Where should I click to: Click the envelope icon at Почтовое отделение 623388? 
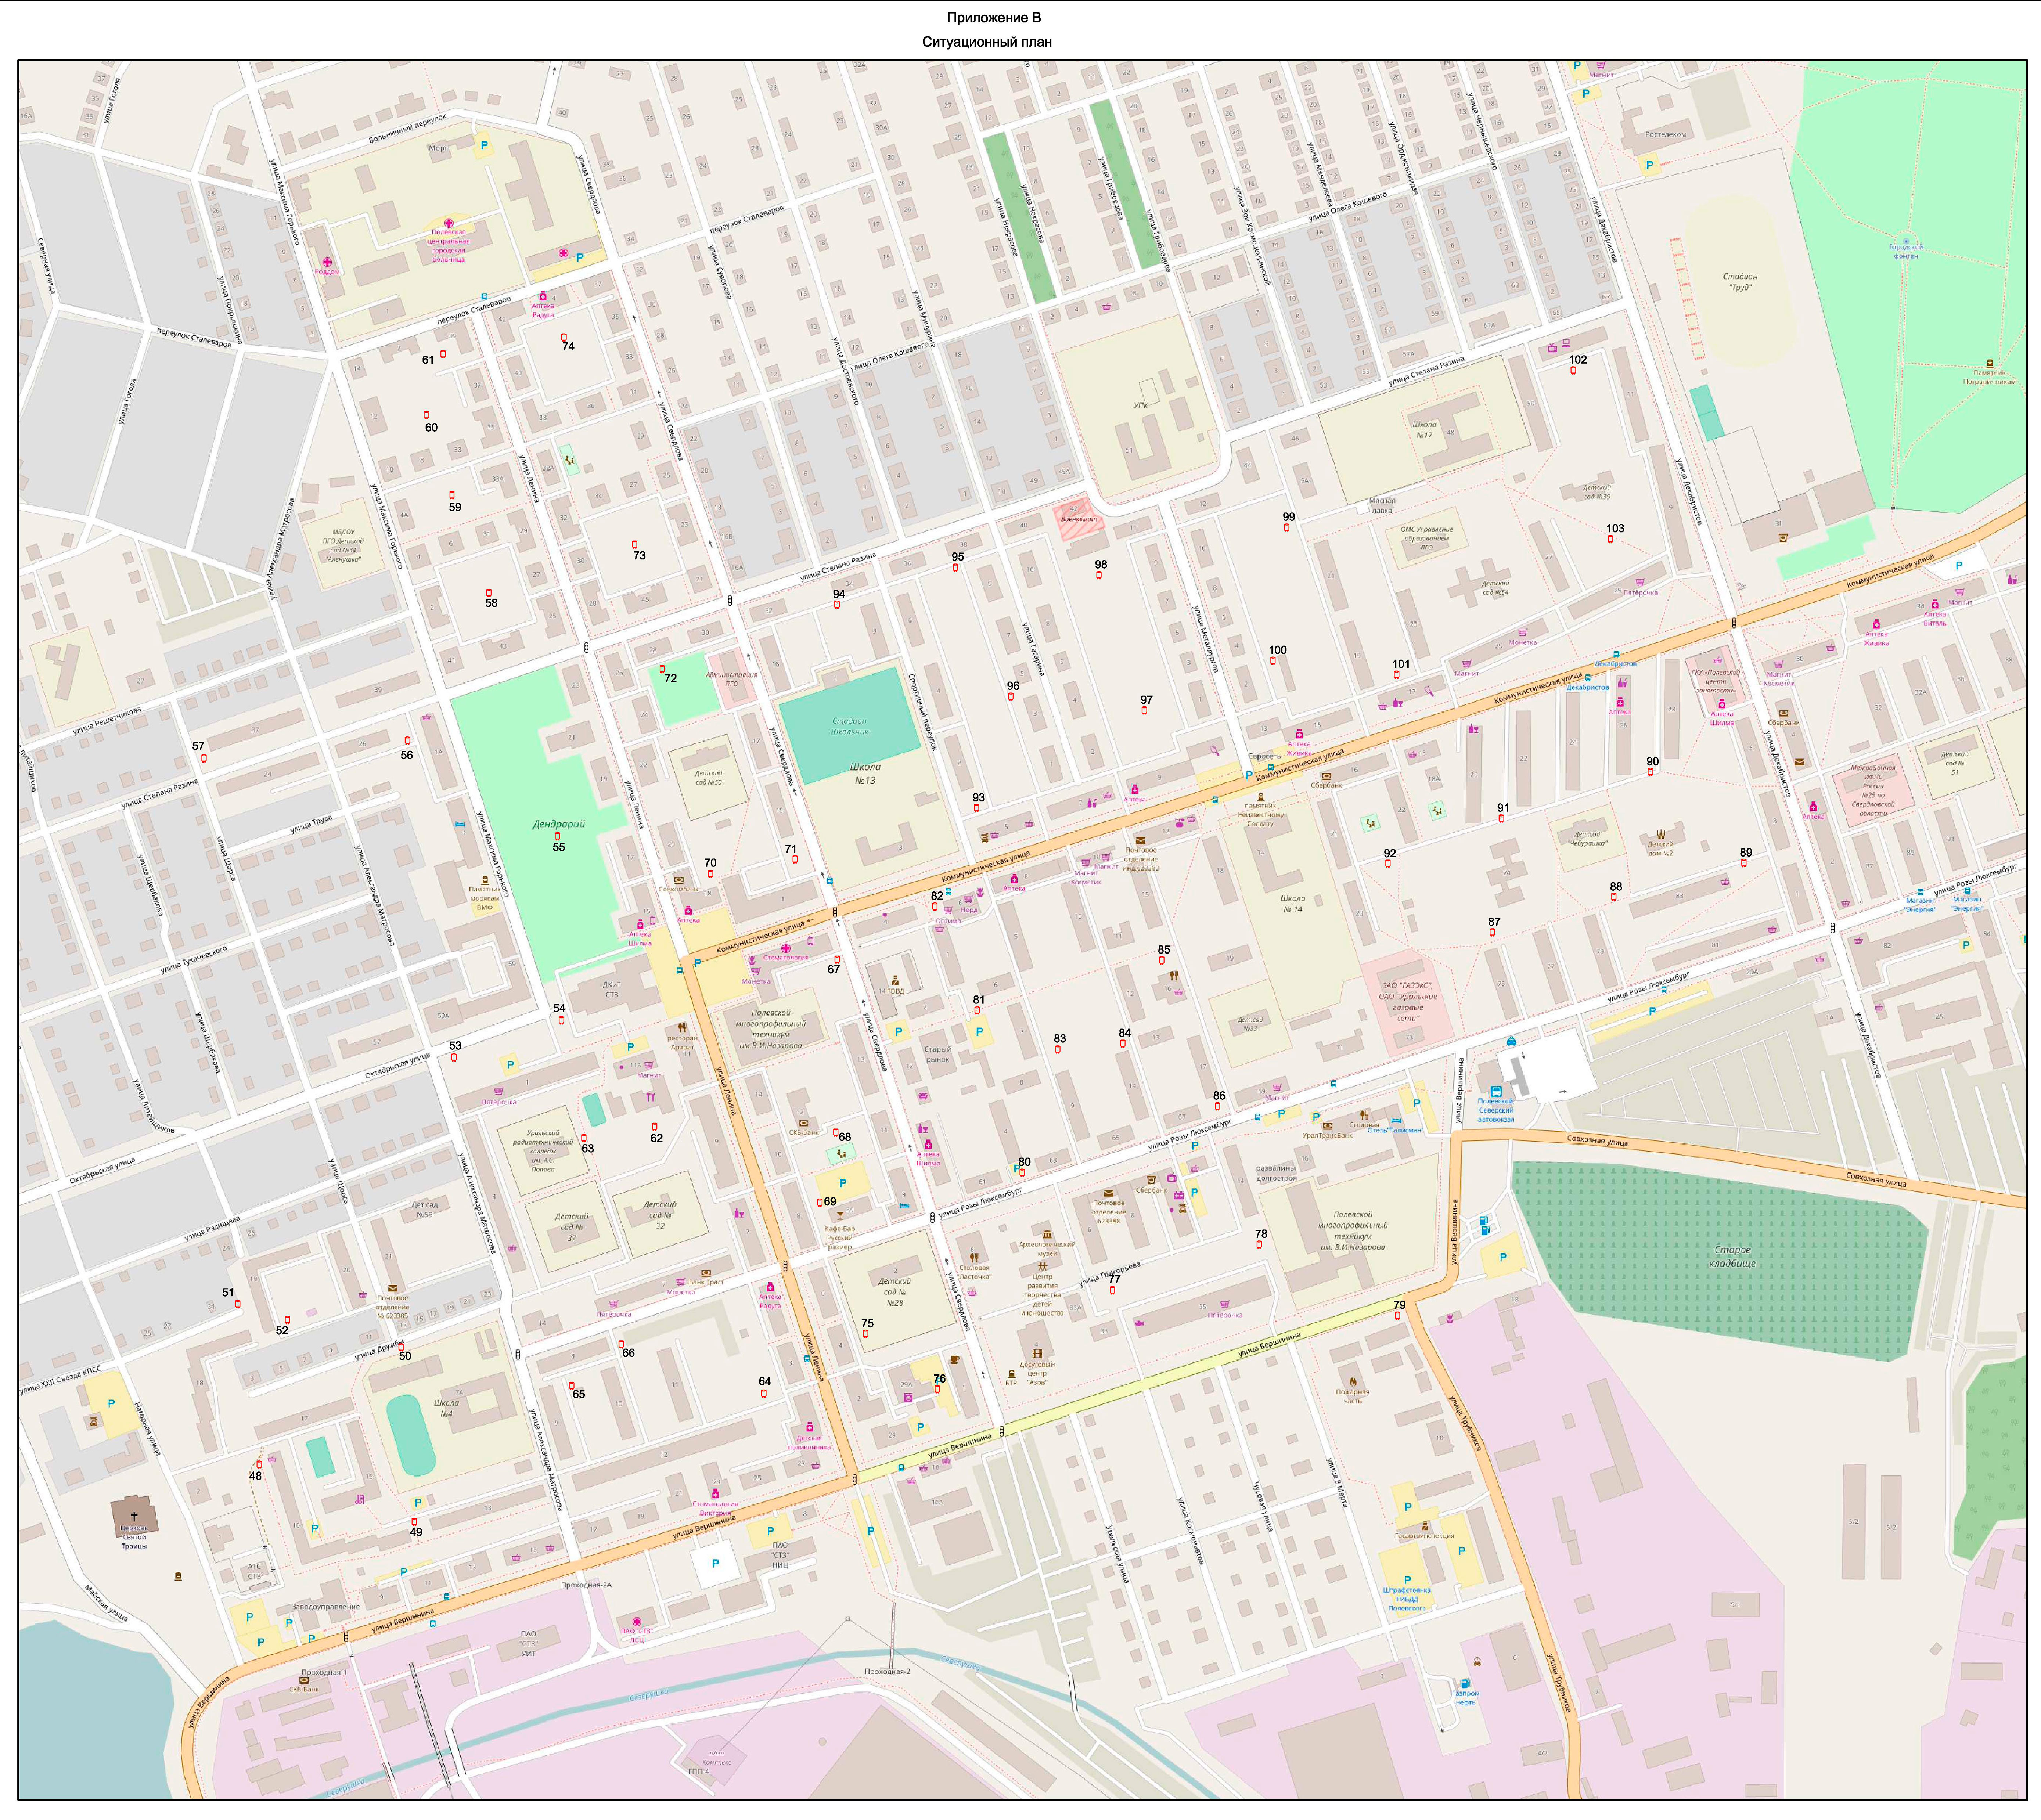[1109, 1194]
